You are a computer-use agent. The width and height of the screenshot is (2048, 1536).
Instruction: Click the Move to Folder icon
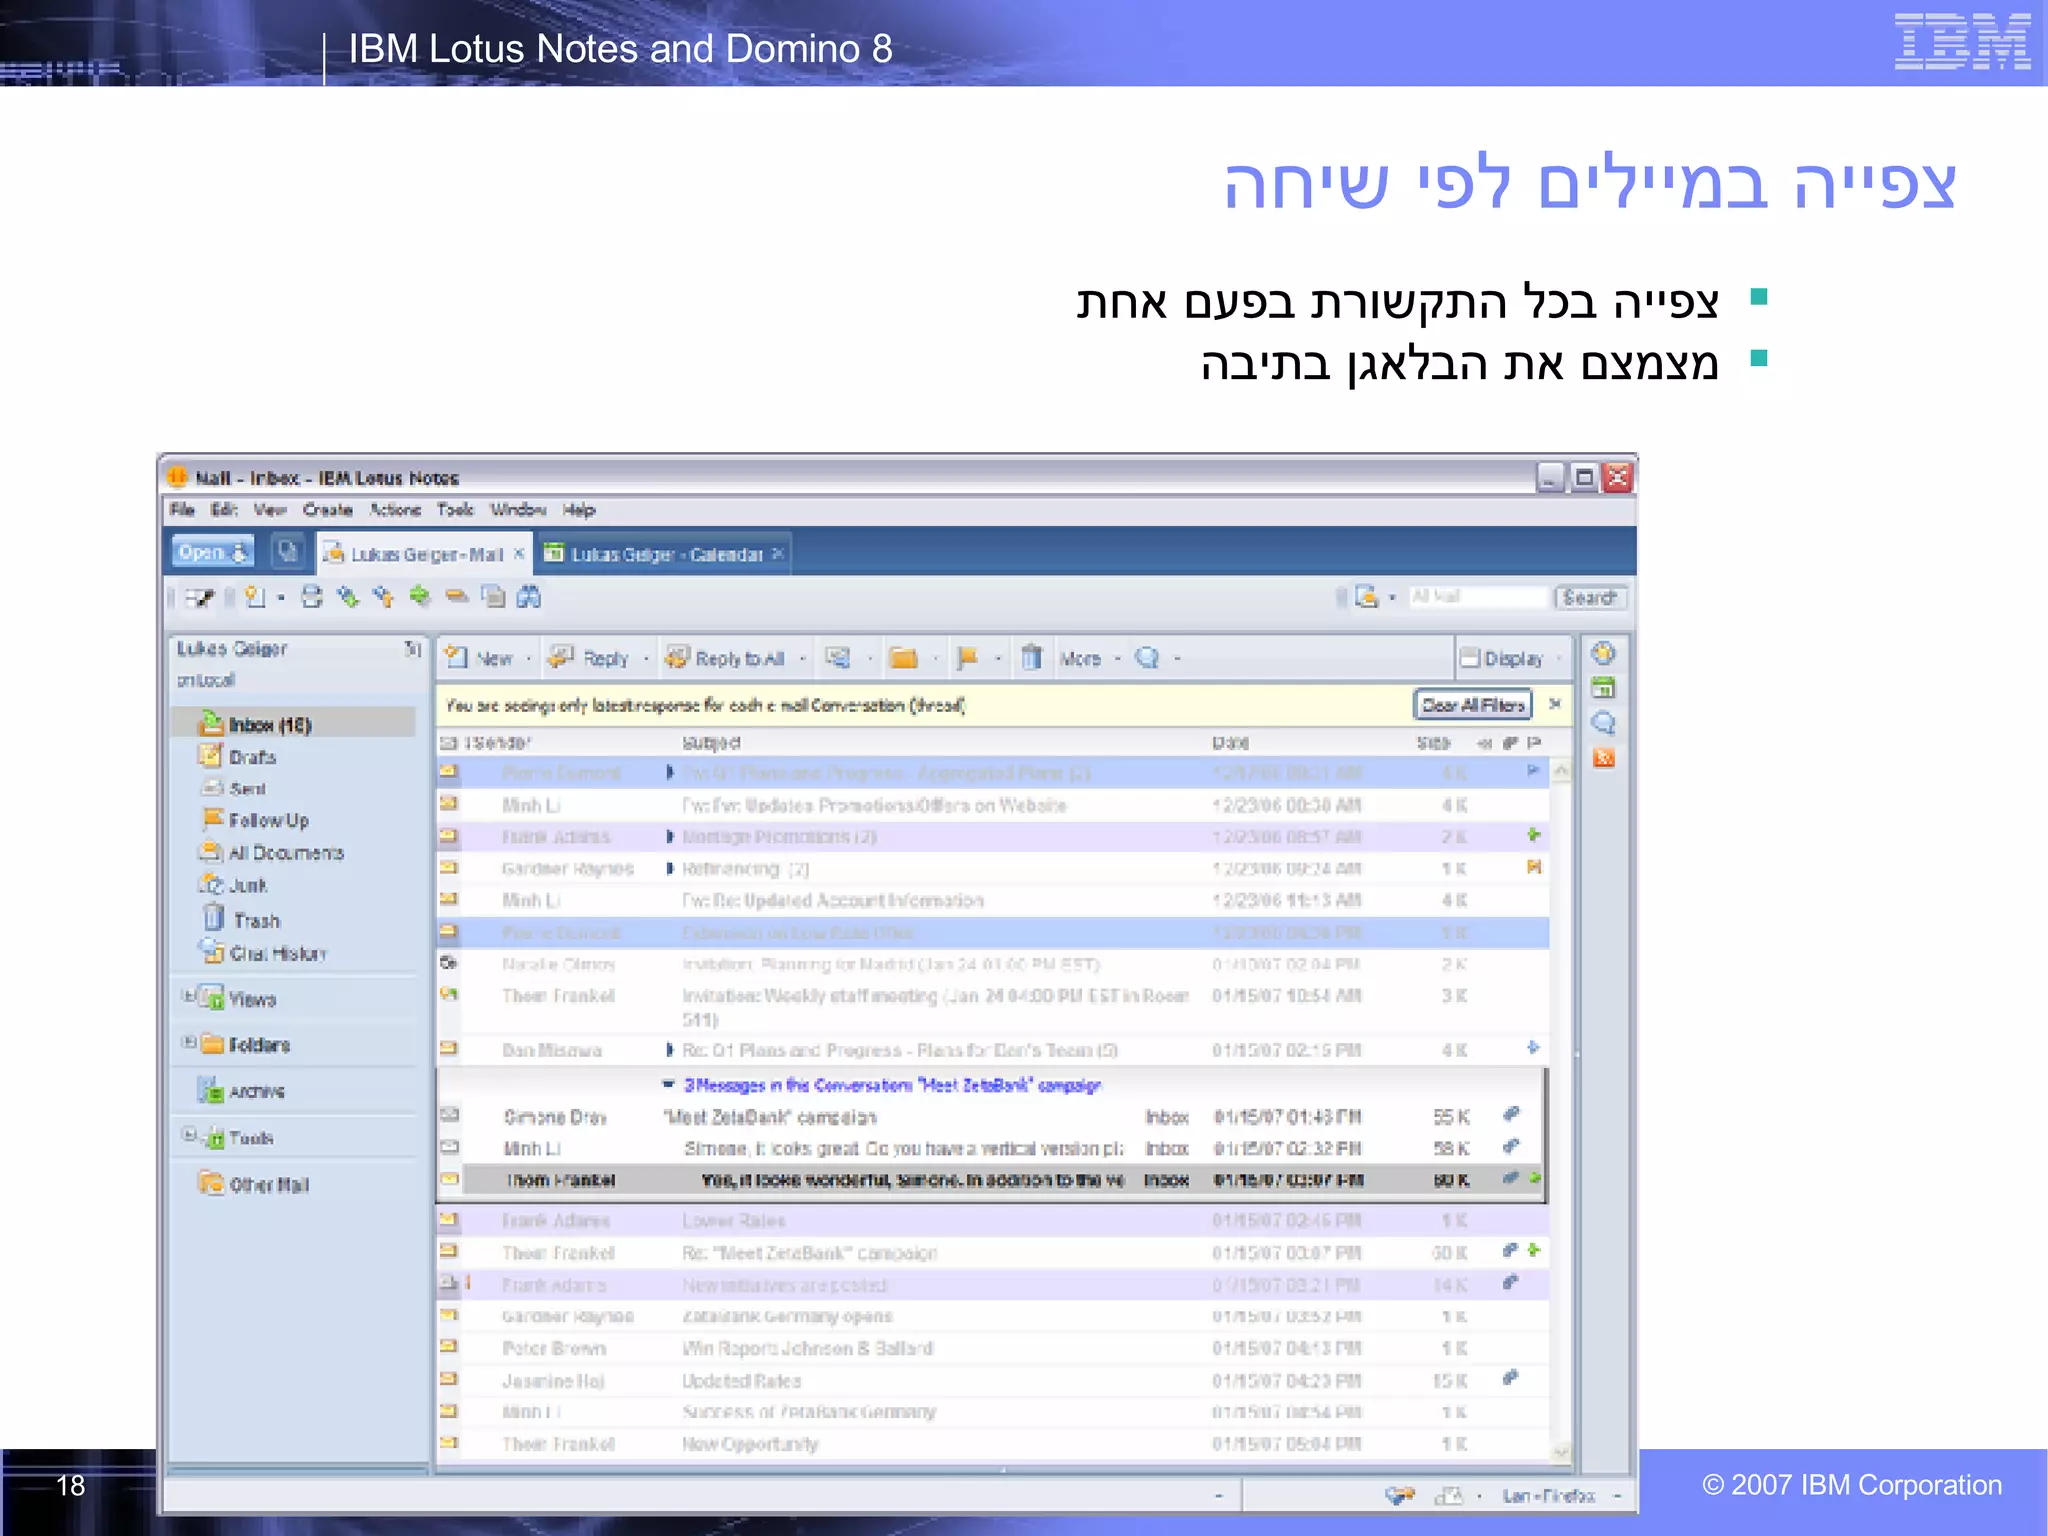pos(903,658)
